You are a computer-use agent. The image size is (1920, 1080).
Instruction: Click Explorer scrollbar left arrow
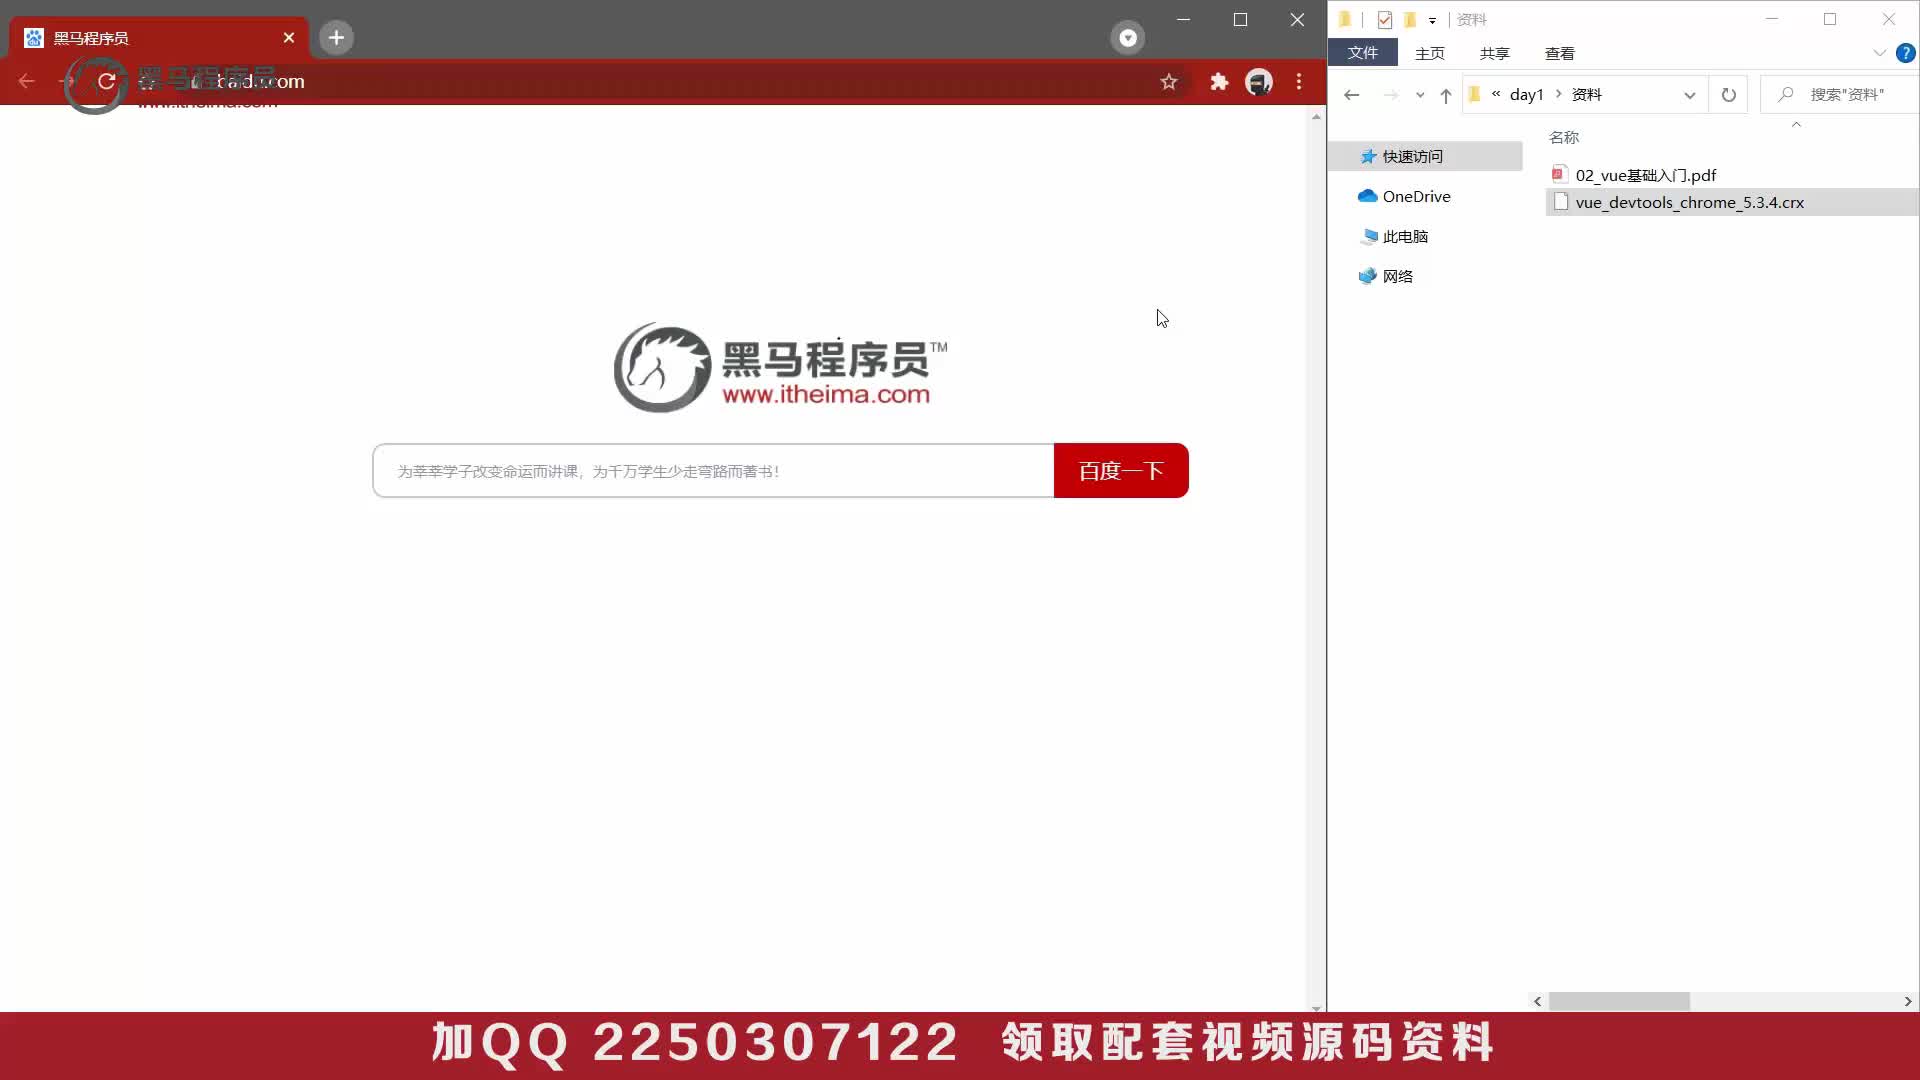click(1537, 1001)
